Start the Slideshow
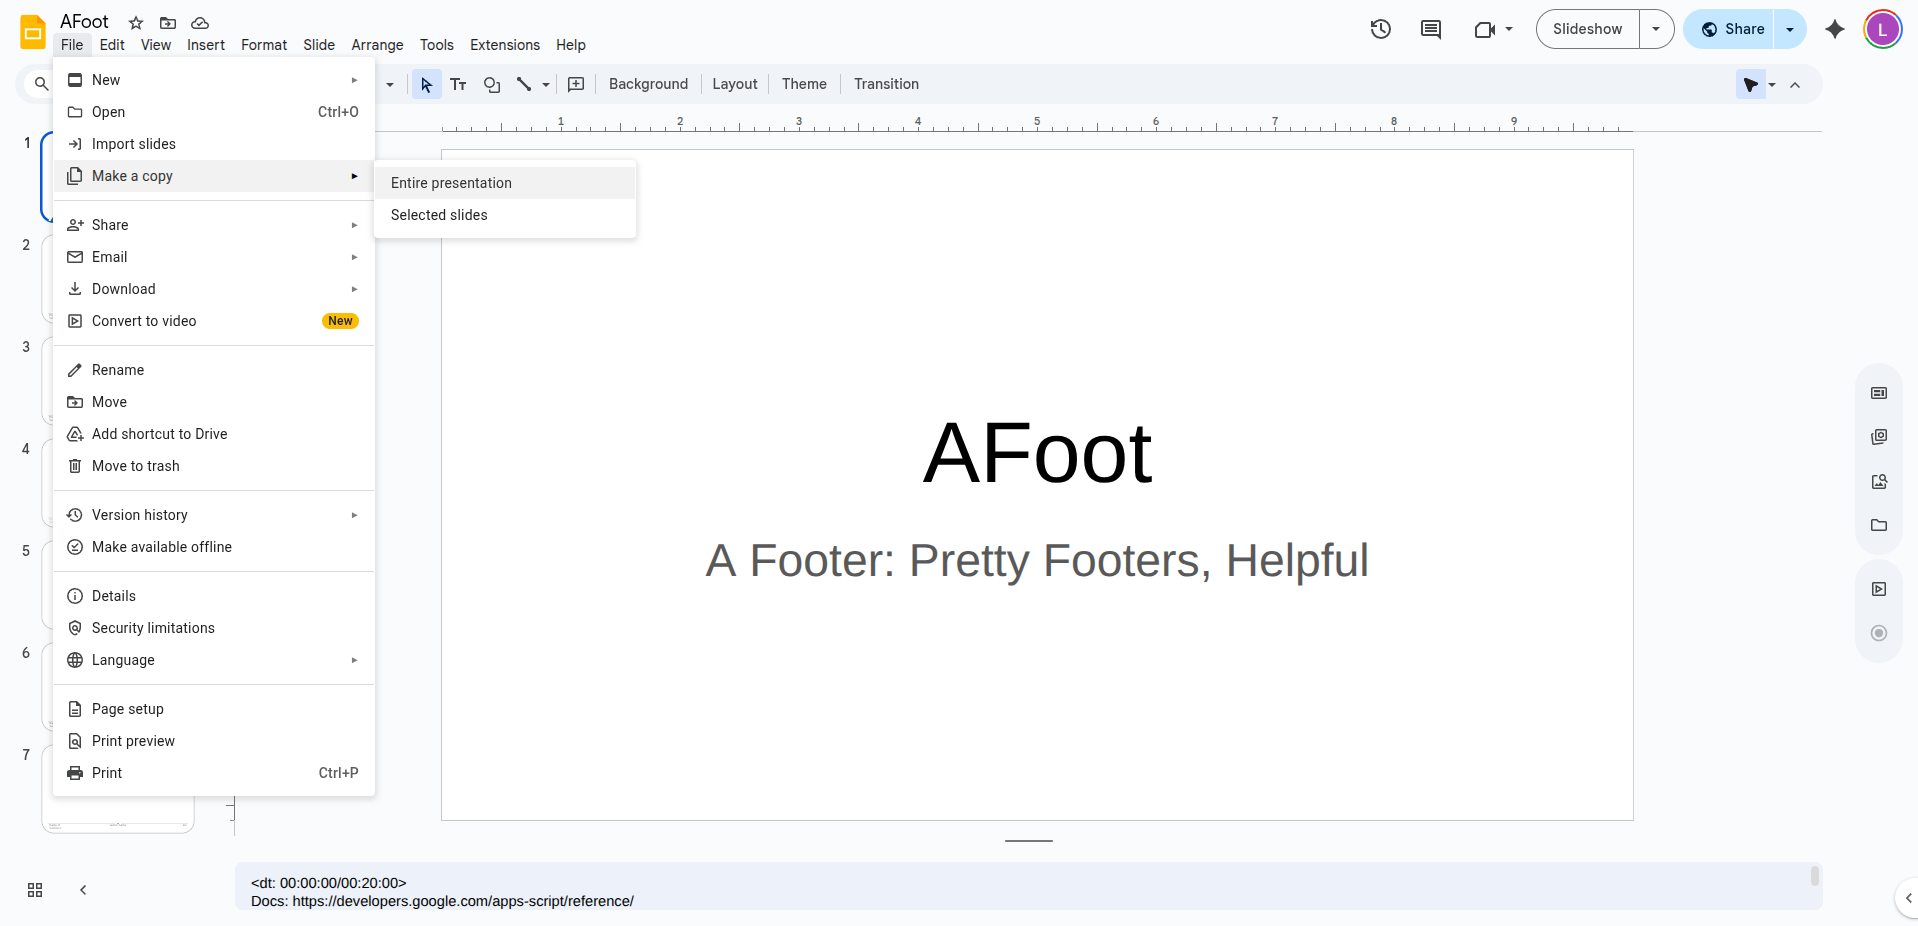Viewport: 1918px width, 926px height. (x=1587, y=29)
